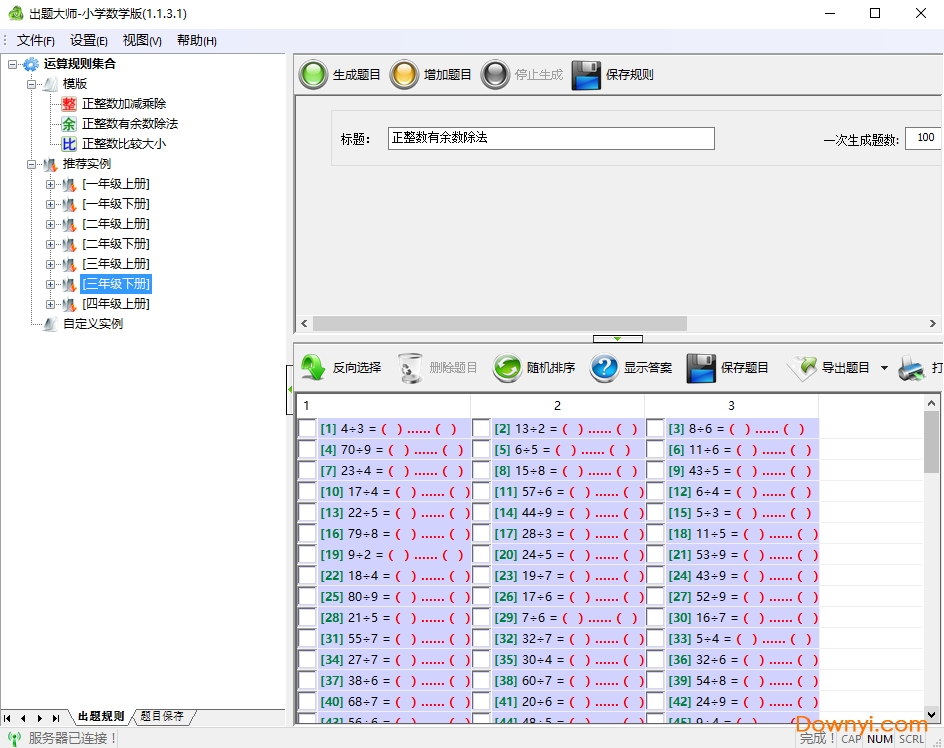This screenshot has width=944, height=748.
Task: Switch to the 题目保存 tab
Action: coord(162,717)
